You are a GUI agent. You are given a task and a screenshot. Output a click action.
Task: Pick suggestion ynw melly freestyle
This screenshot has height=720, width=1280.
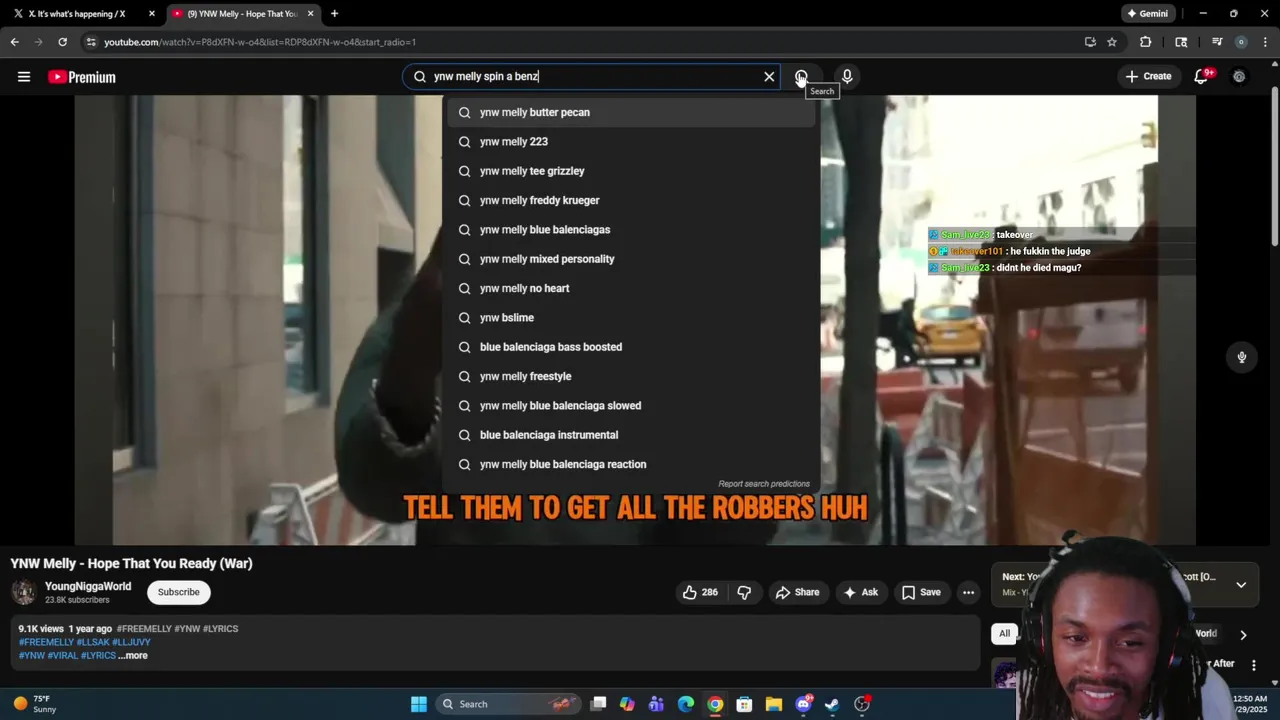click(631, 376)
